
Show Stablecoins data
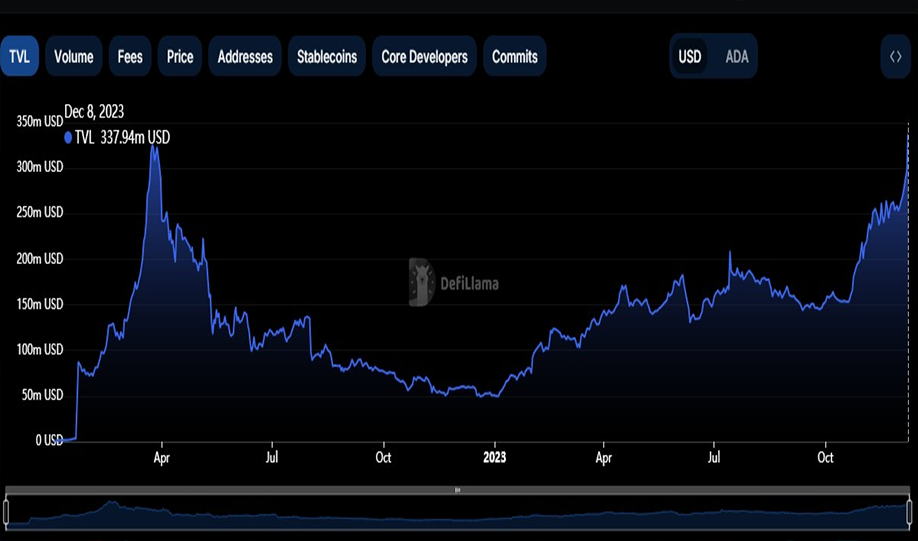(327, 56)
